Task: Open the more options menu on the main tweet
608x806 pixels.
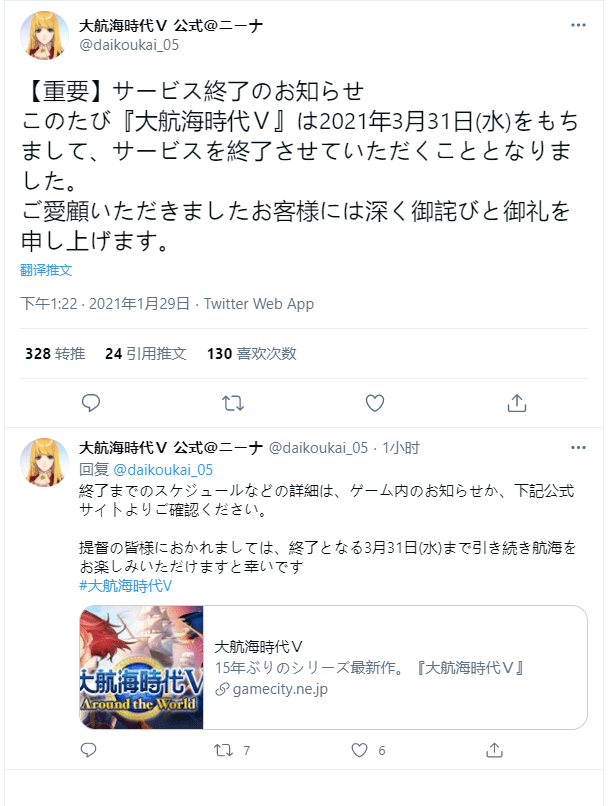Action: click(x=578, y=25)
